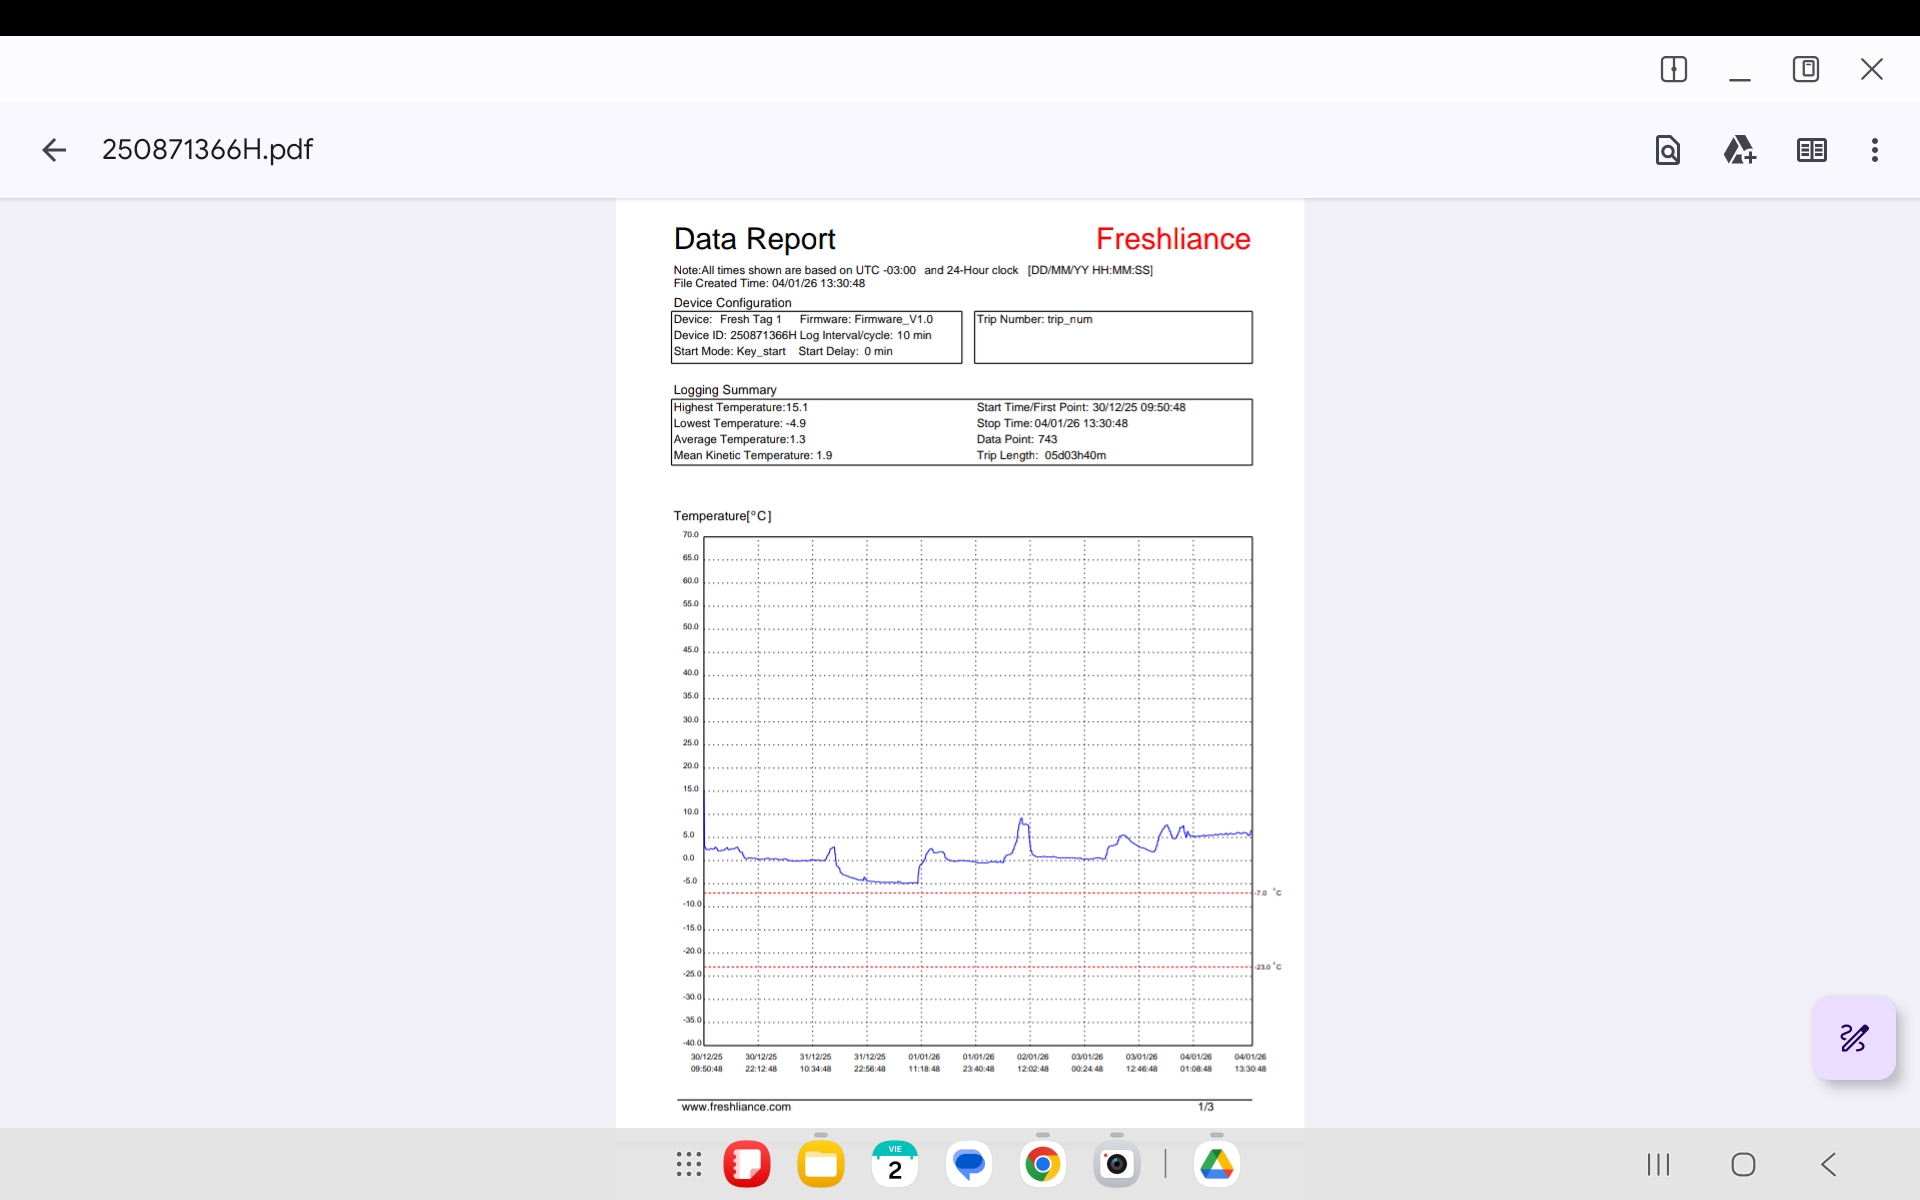Click the www.freshliance.com footer link
Screen dimensions: 1920x1200
coord(736,1107)
